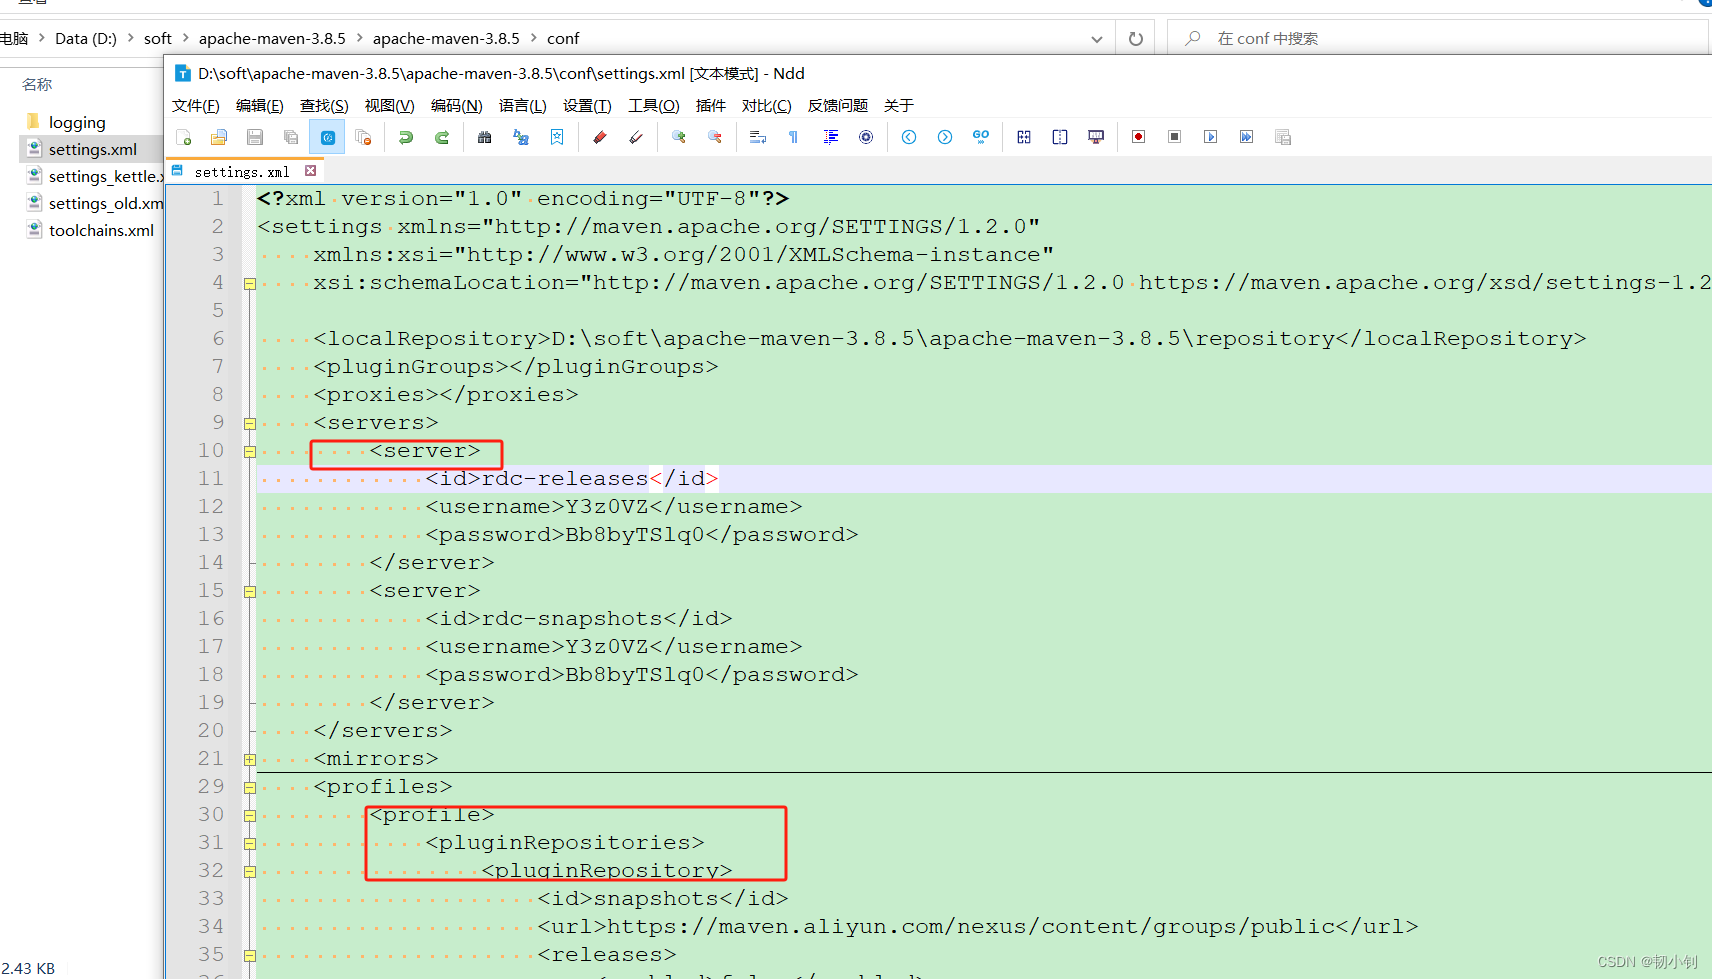The image size is (1712, 979).
Task: Click the 关于 menu item
Action: pyautogui.click(x=898, y=106)
